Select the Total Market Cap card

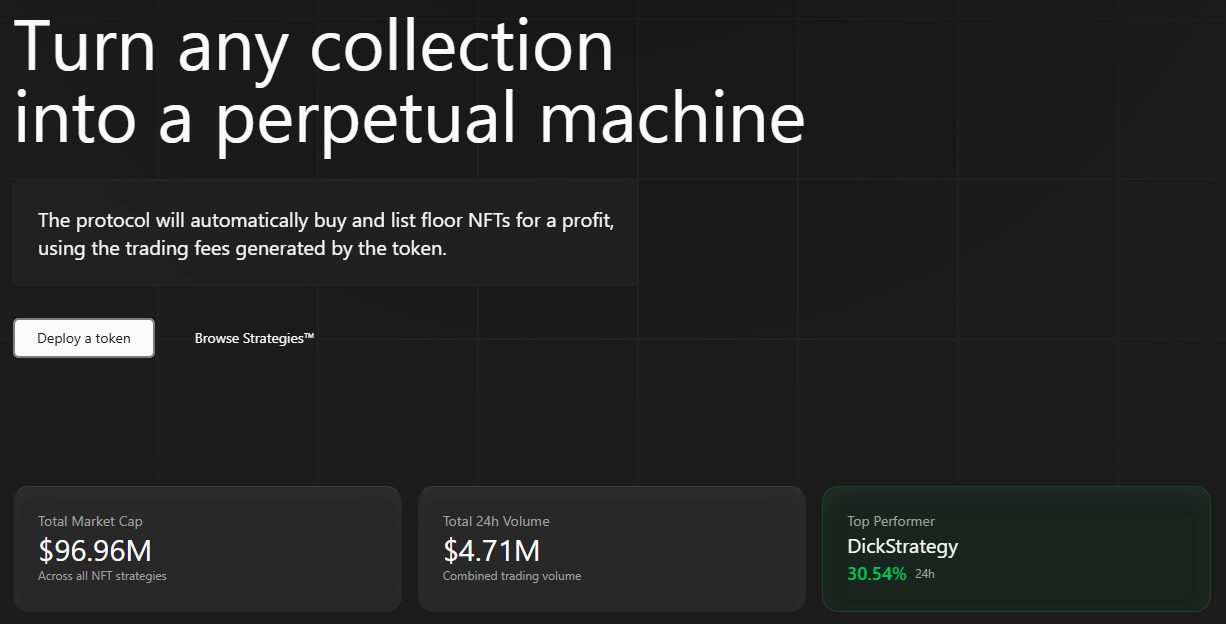point(207,548)
